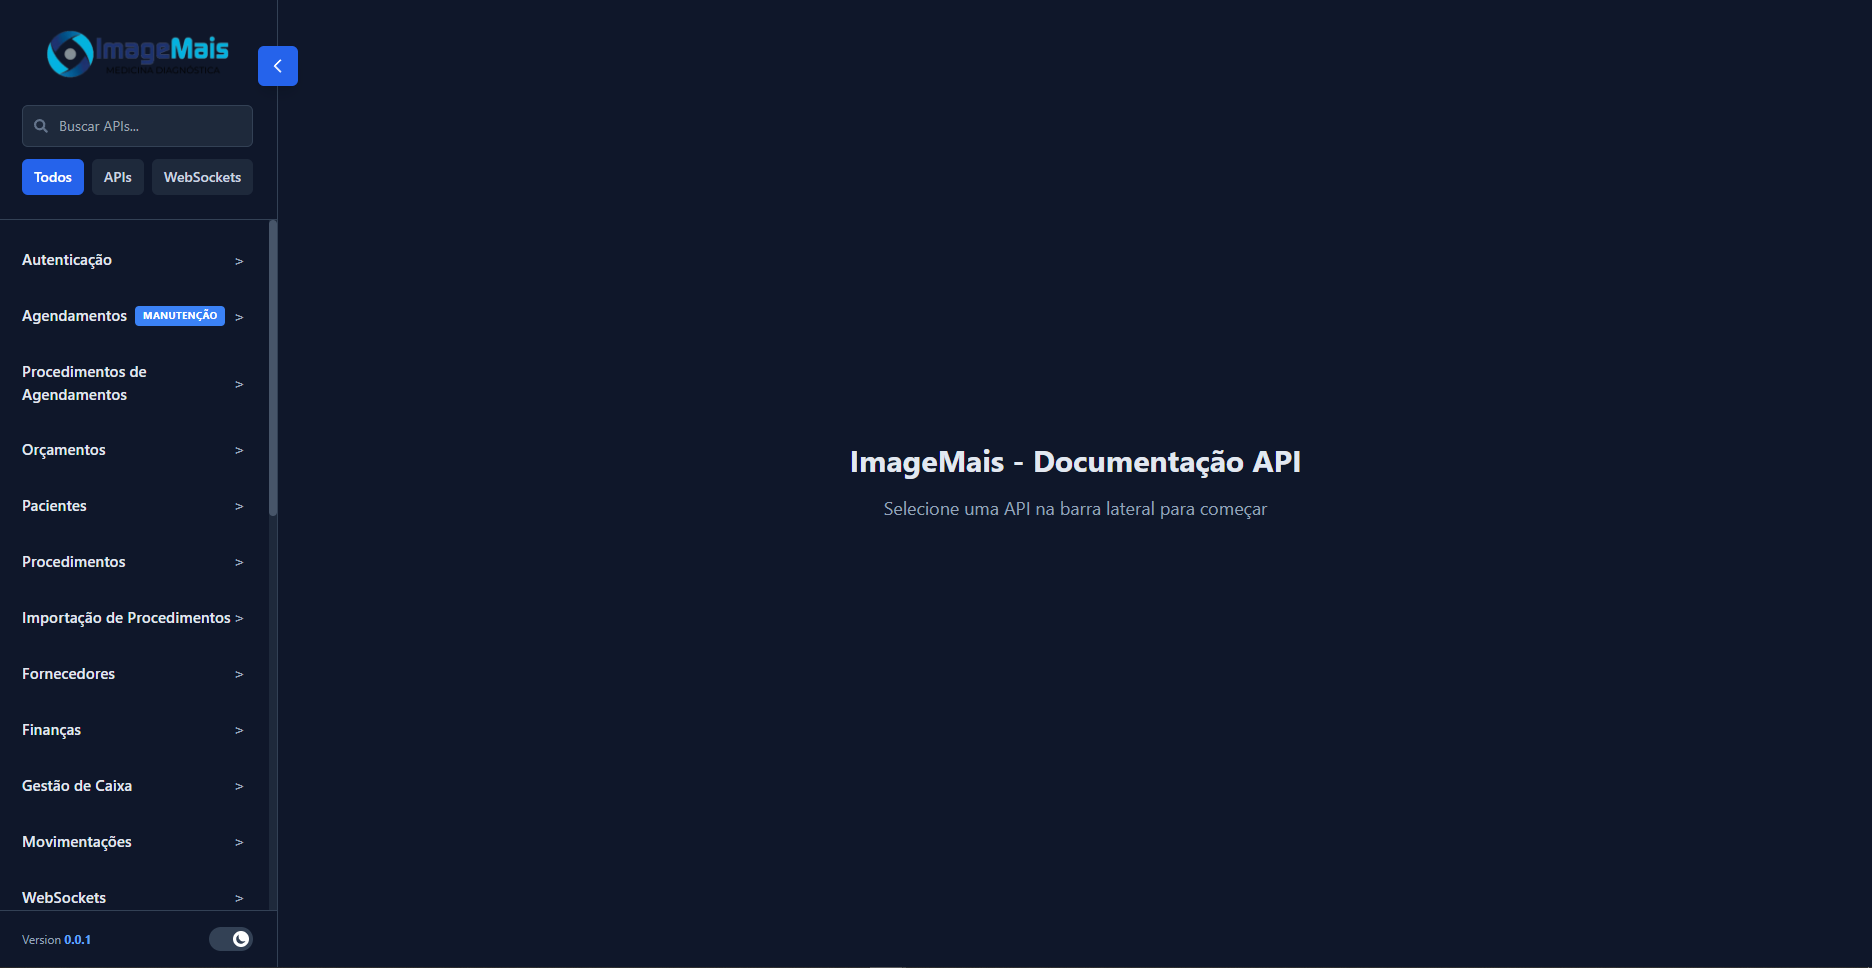Click the MANUTENÇÃO badge next to Agendamentos

tap(180, 315)
